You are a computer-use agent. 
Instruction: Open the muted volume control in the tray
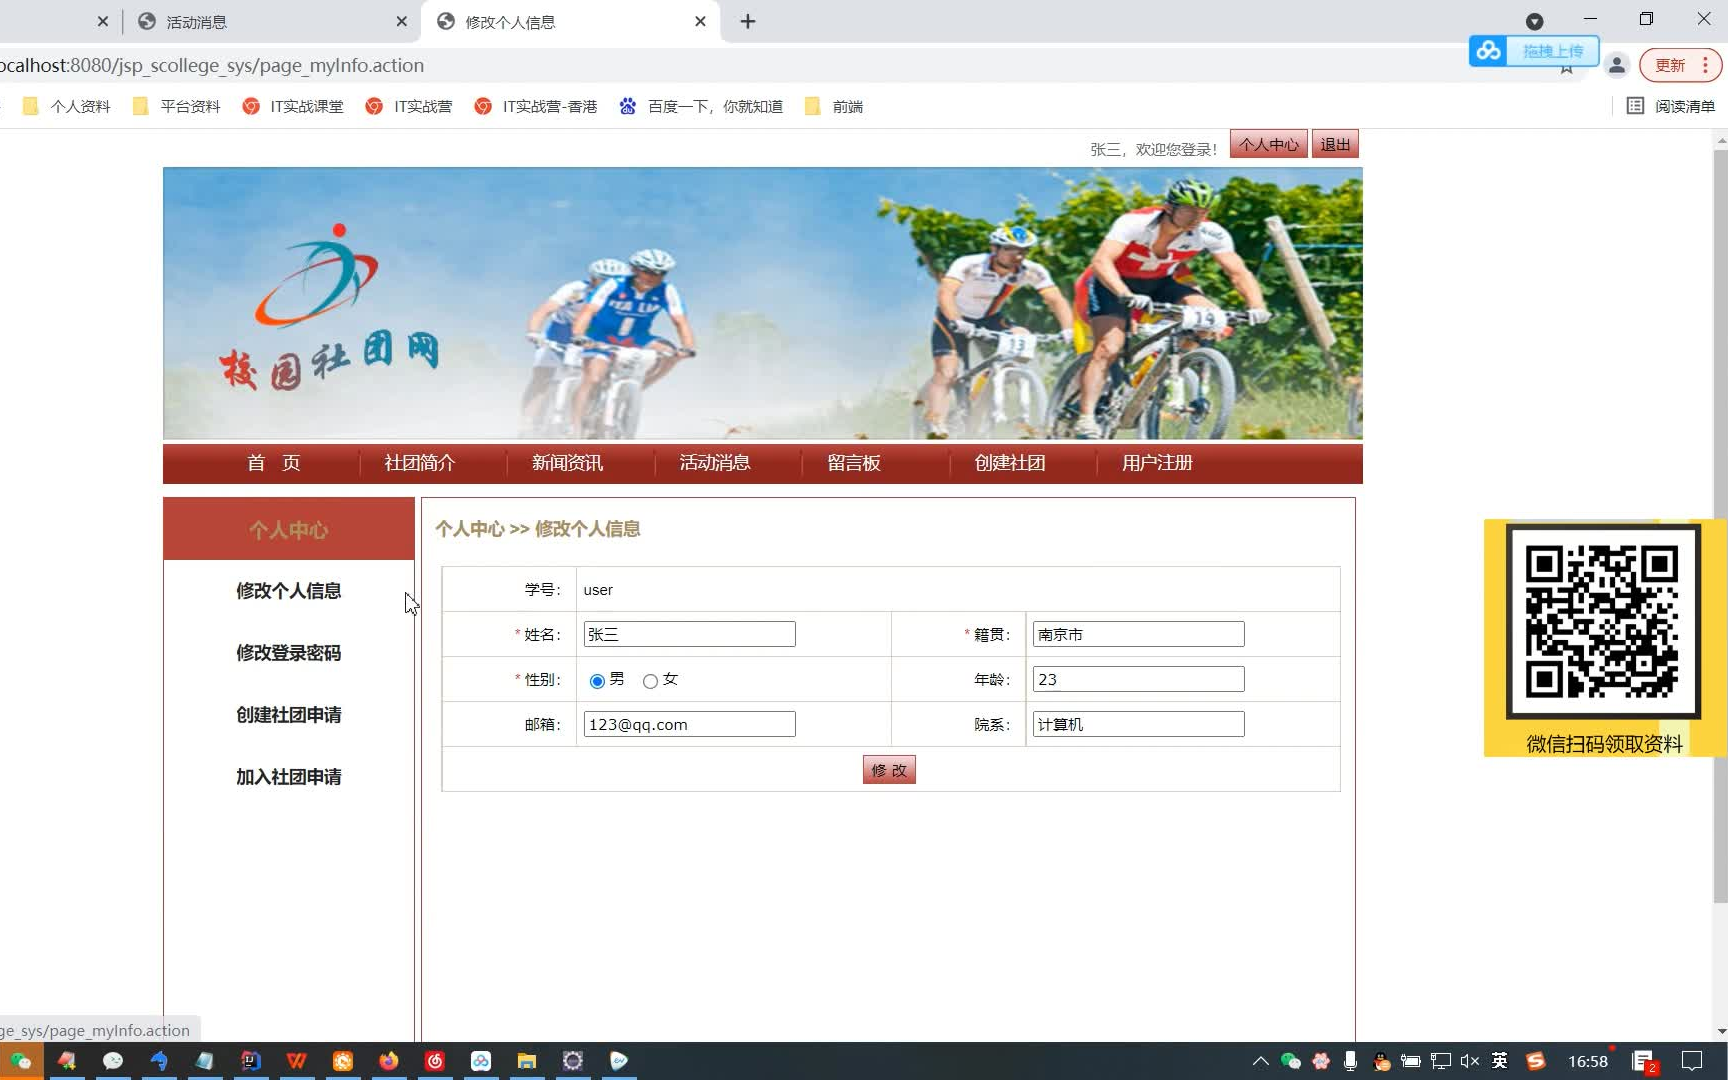(1469, 1062)
